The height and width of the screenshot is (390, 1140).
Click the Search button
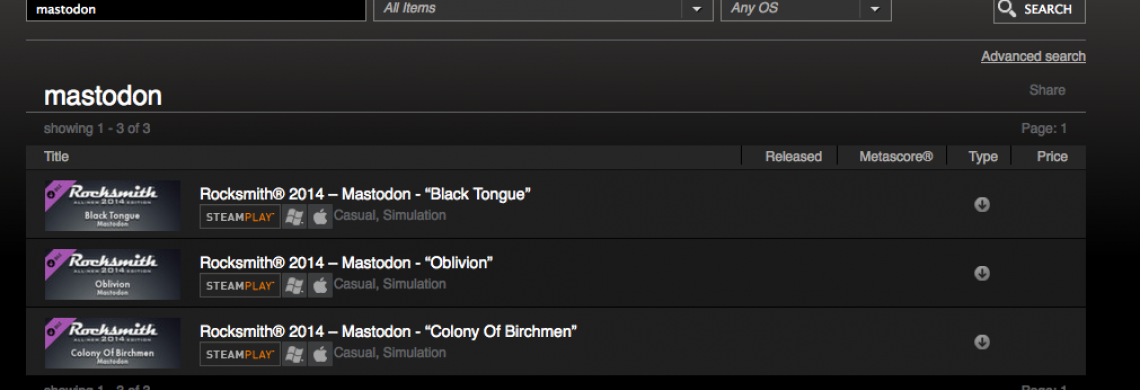(1039, 9)
